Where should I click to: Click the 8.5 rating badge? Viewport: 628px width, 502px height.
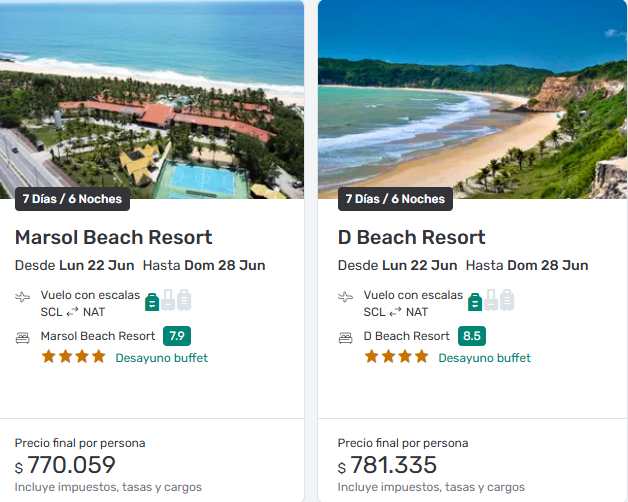[x=472, y=336]
